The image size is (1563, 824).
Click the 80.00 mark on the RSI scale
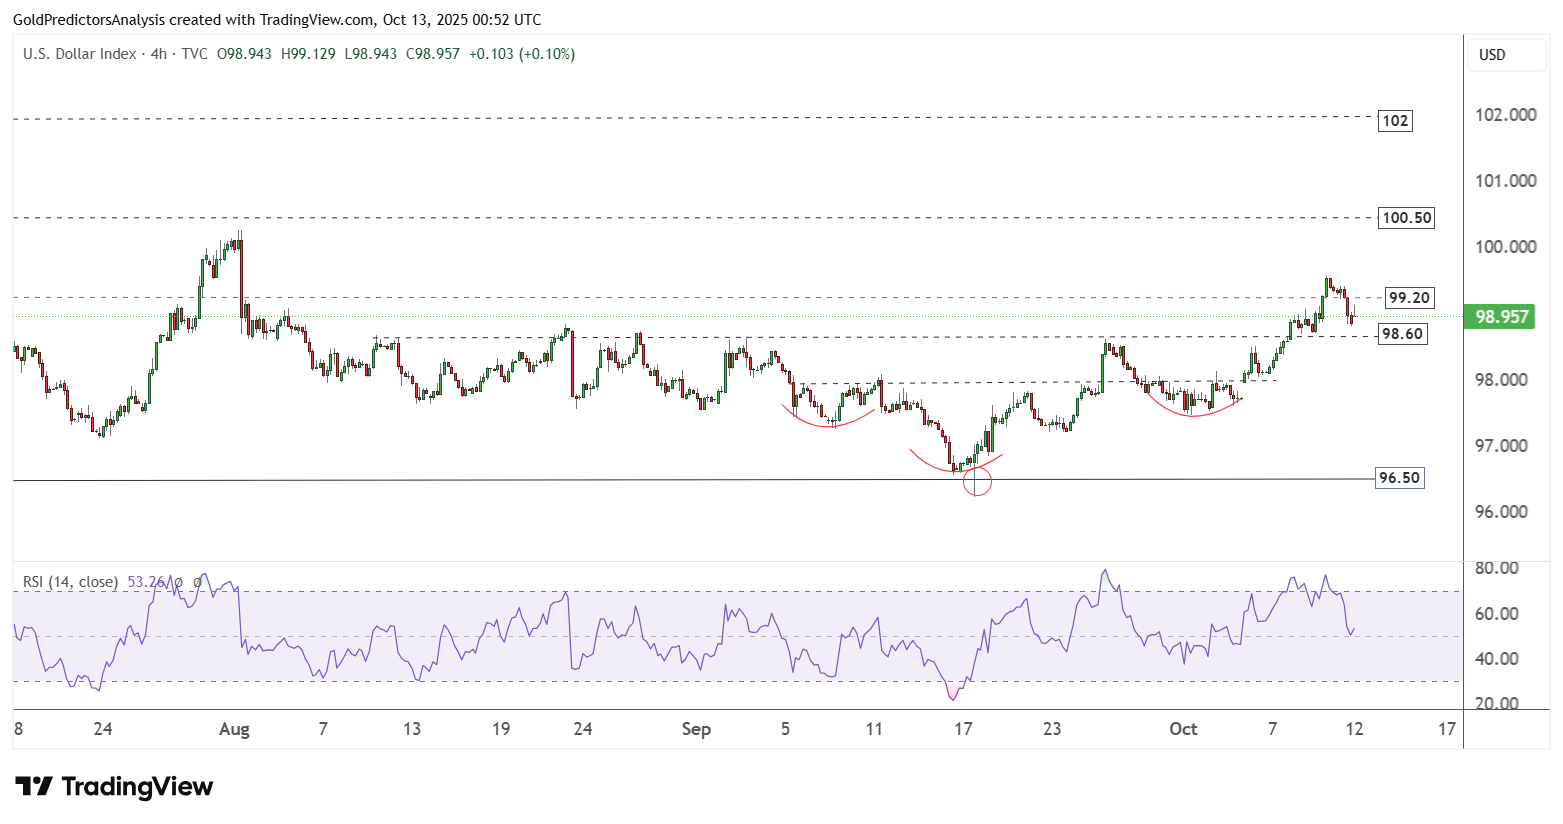coord(1496,568)
